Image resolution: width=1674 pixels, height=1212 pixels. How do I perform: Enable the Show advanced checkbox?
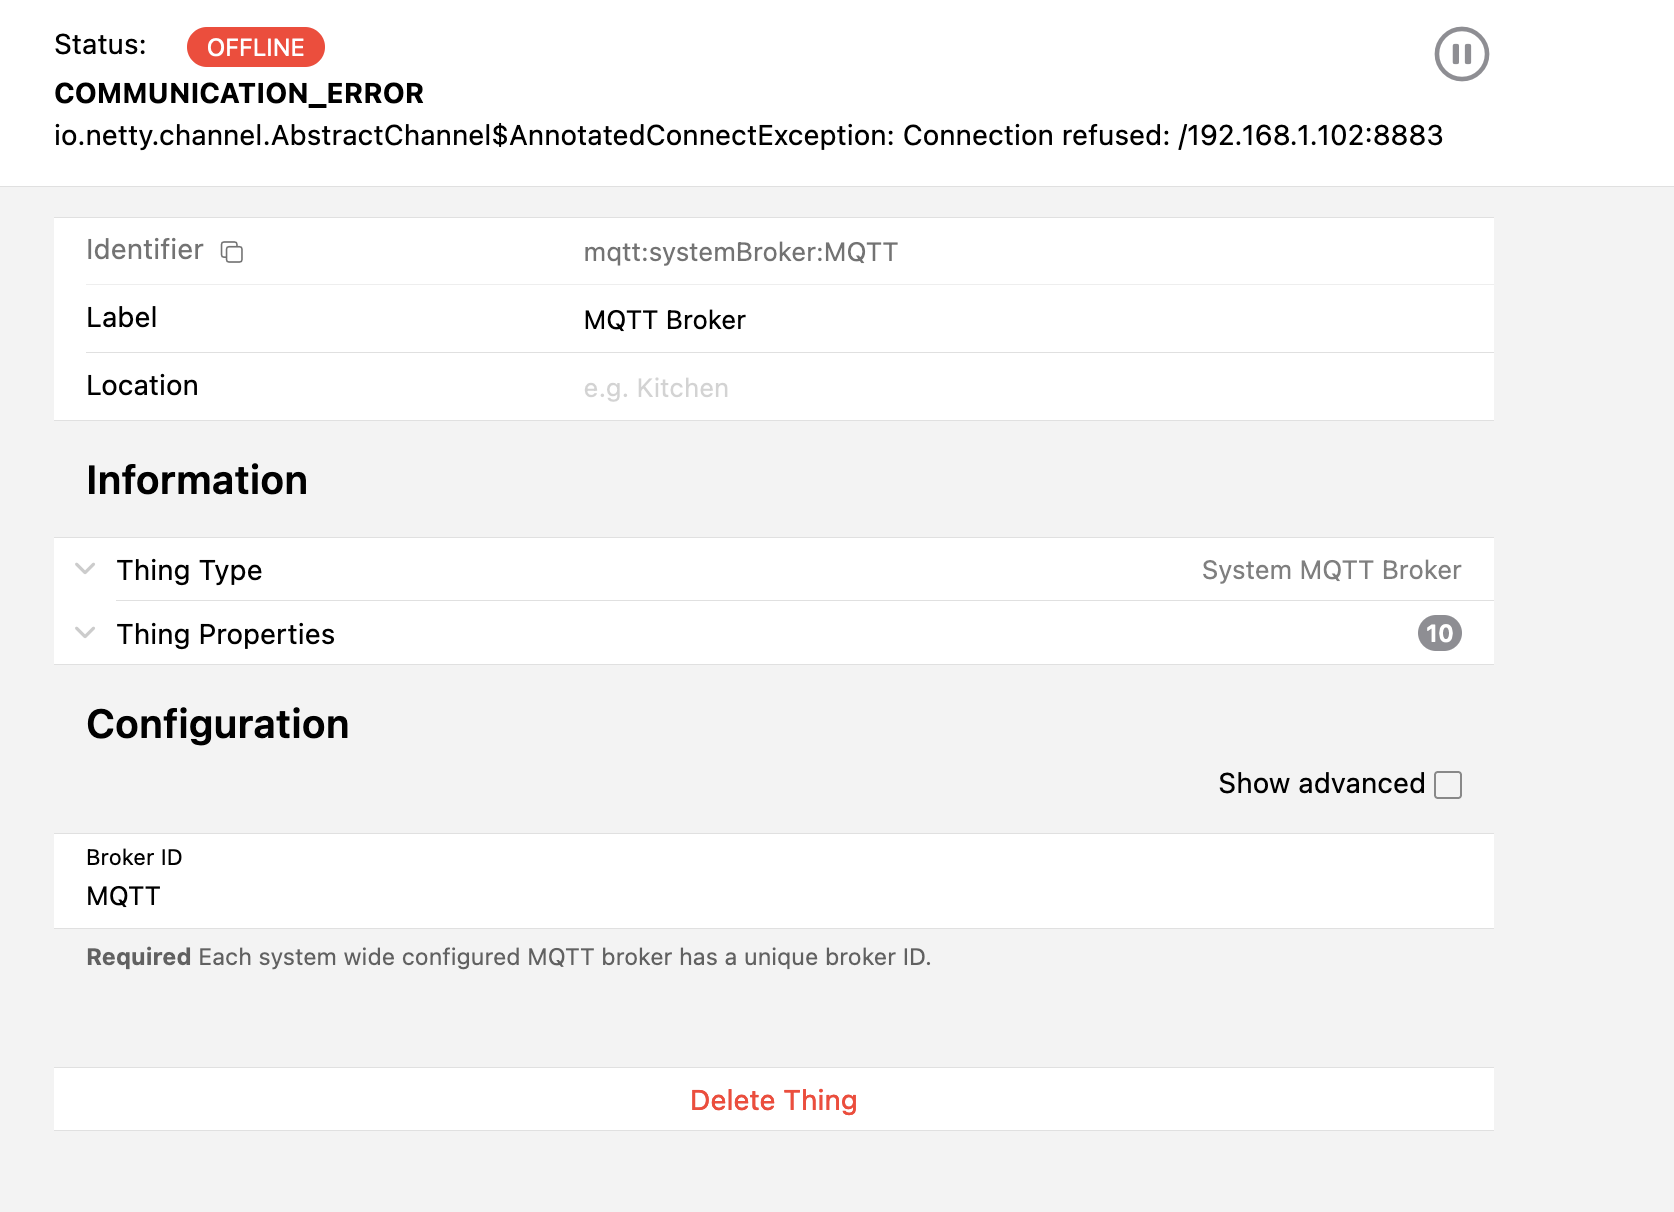tap(1448, 785)
